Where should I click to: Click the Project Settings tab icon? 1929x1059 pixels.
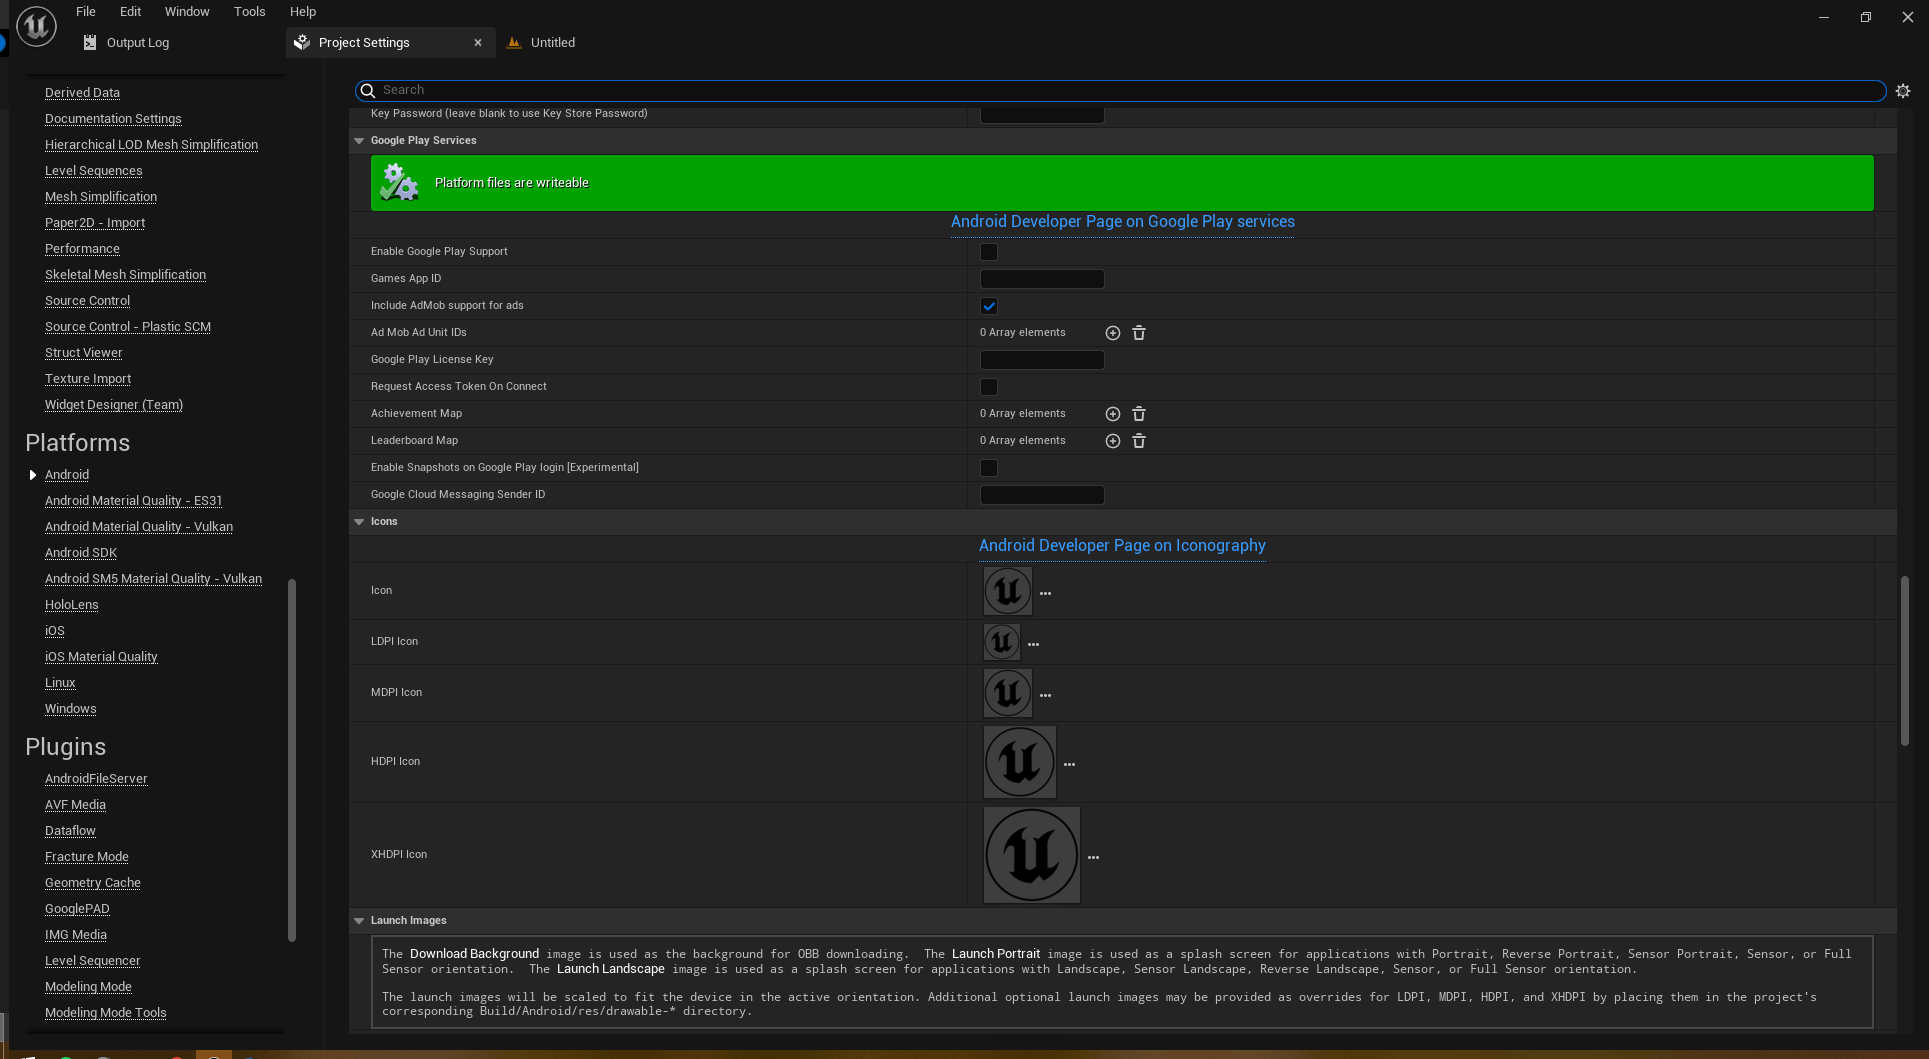coord(302,43)
